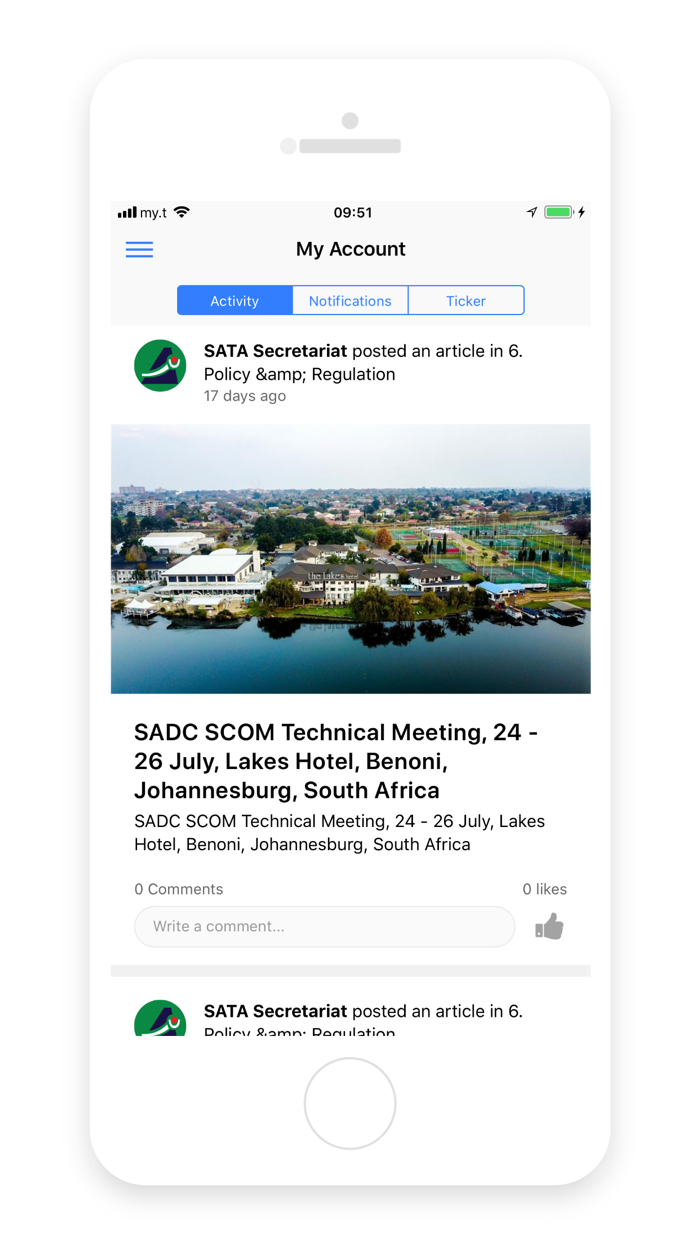View the 0 likes count

coord(544,889)
